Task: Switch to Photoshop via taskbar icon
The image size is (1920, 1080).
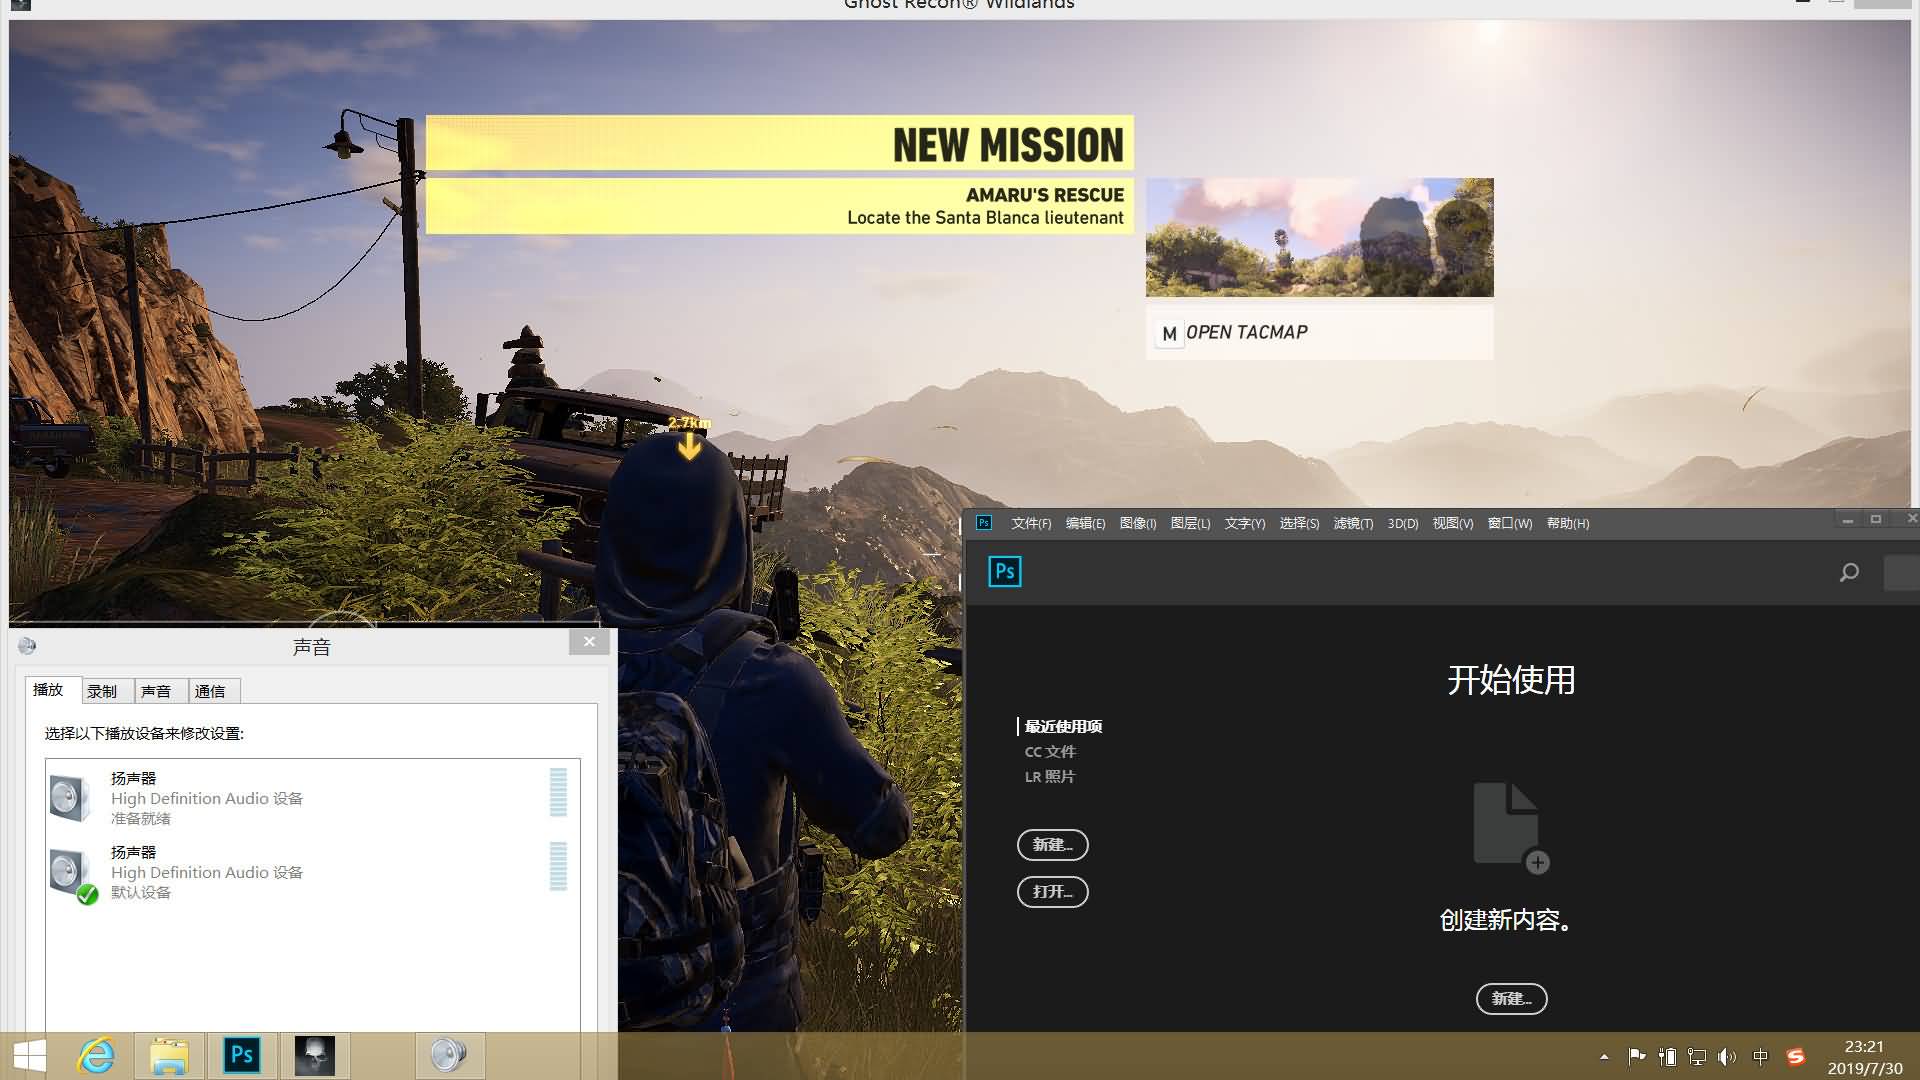Action: [242, 1056]
